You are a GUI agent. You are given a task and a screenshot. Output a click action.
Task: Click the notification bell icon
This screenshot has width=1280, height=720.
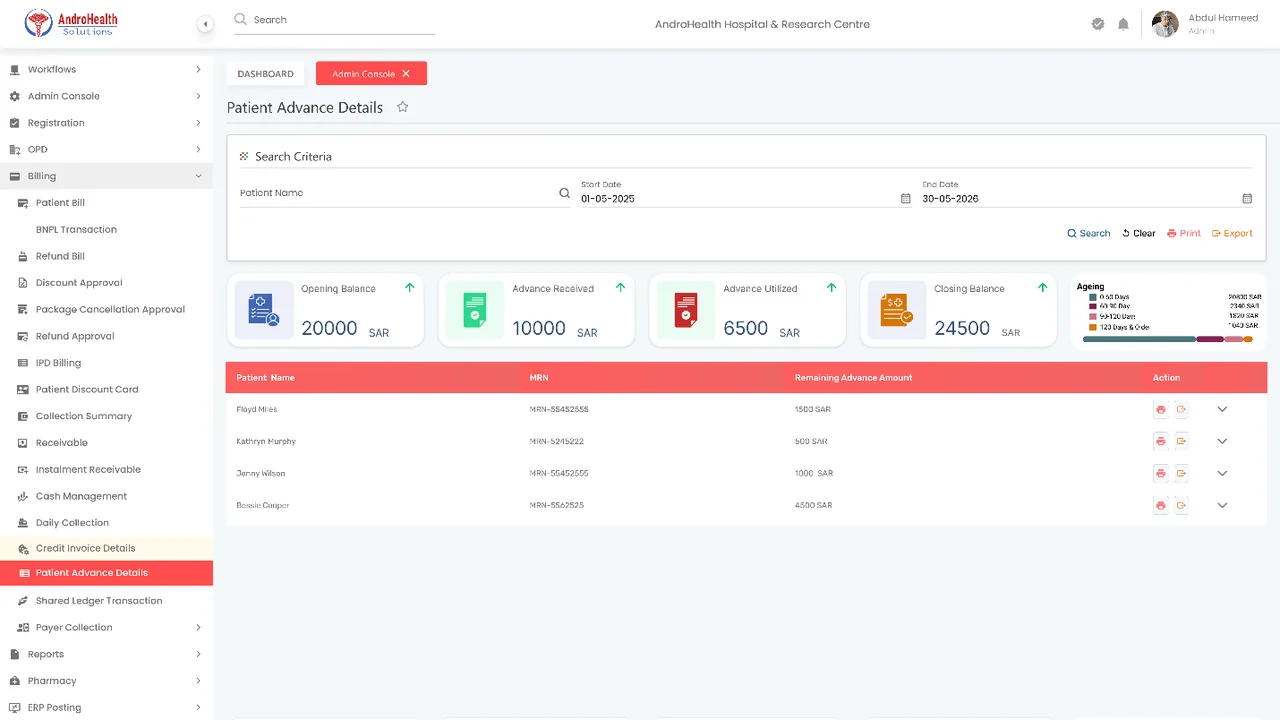tap(1123, 24)
